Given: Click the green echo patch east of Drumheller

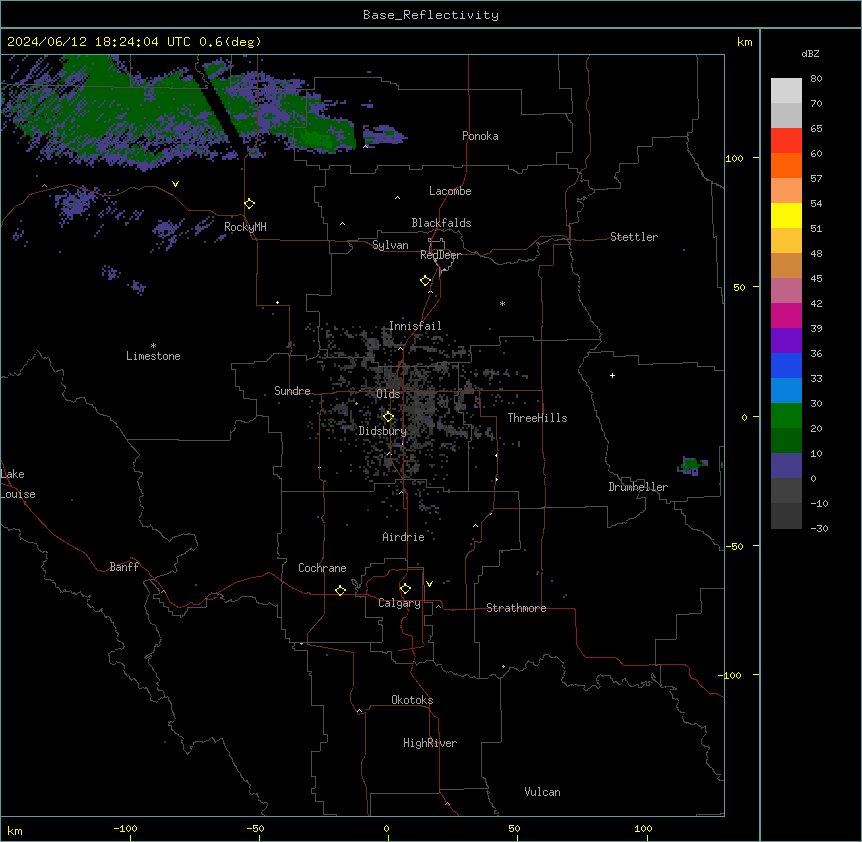Looking at the screenshot, I should [692, 466].
